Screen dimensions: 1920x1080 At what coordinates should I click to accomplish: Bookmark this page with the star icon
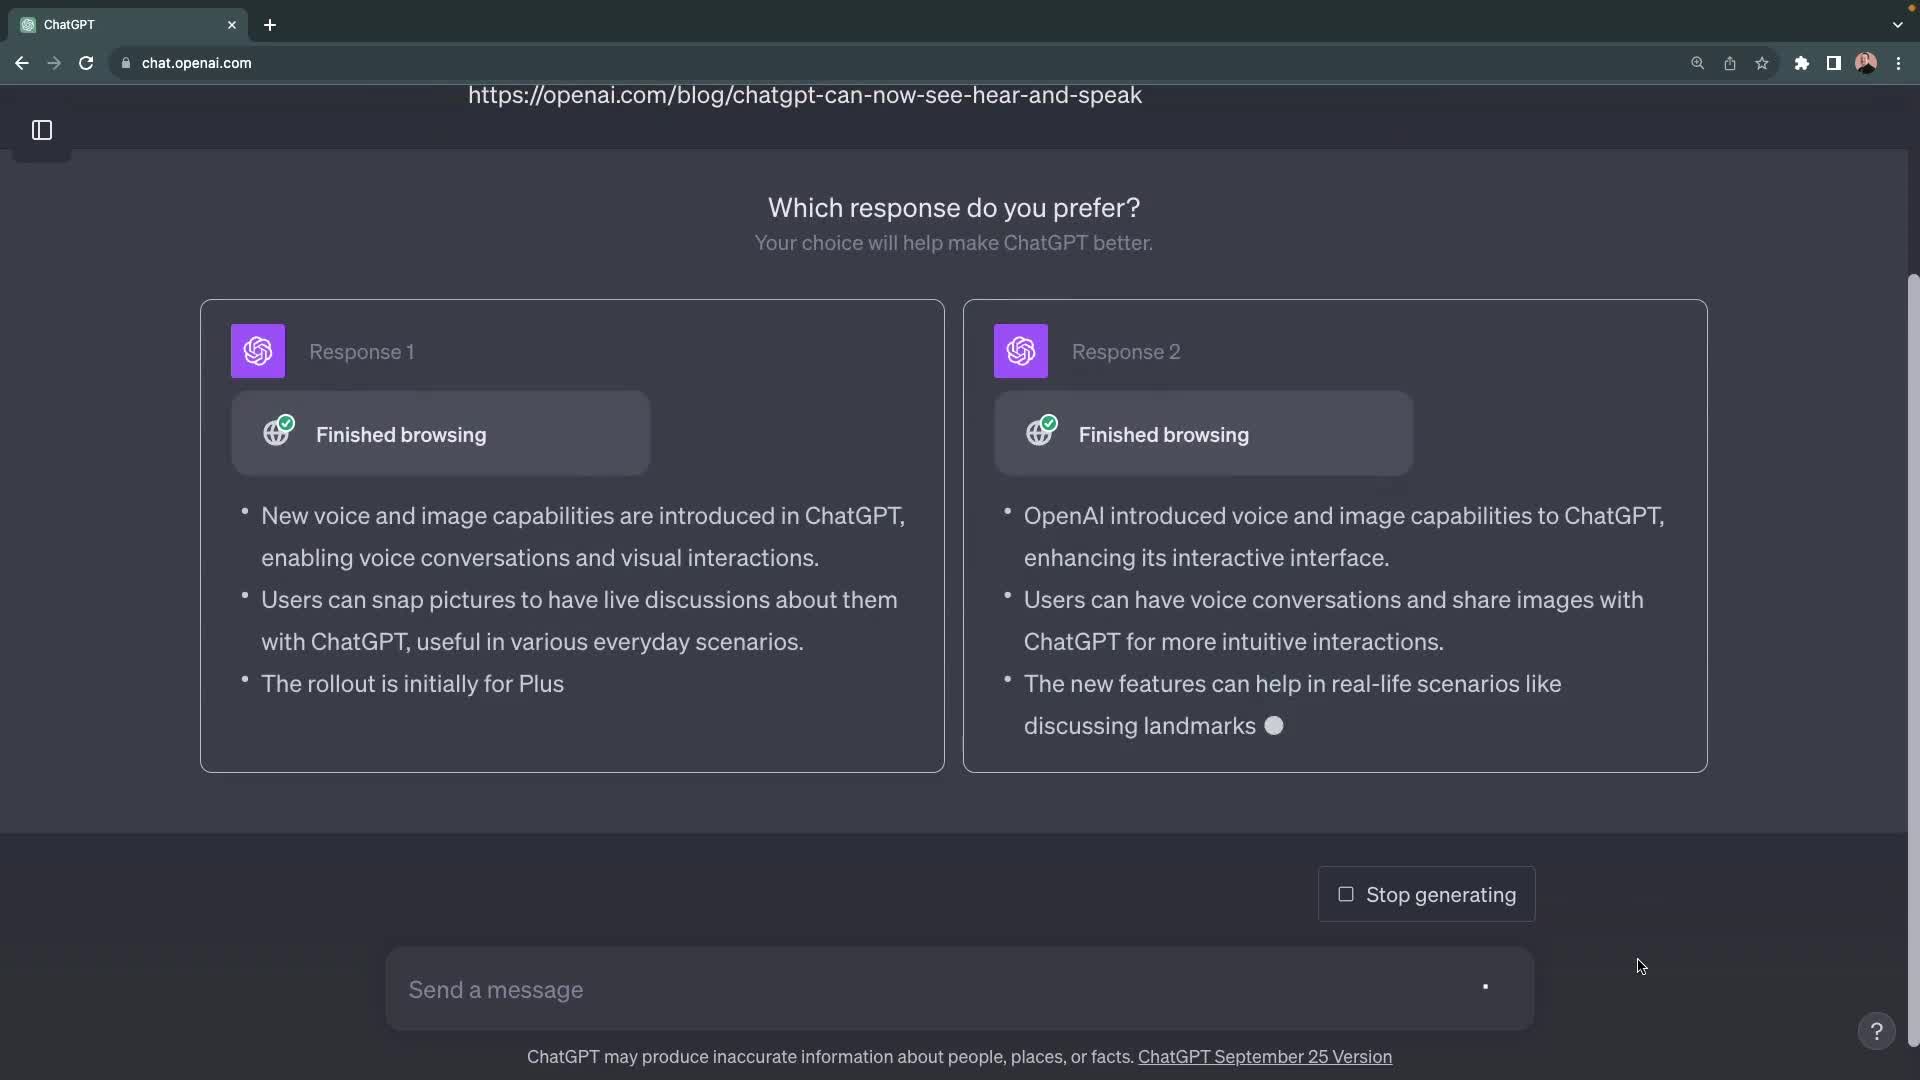(x=1762, y=63)
